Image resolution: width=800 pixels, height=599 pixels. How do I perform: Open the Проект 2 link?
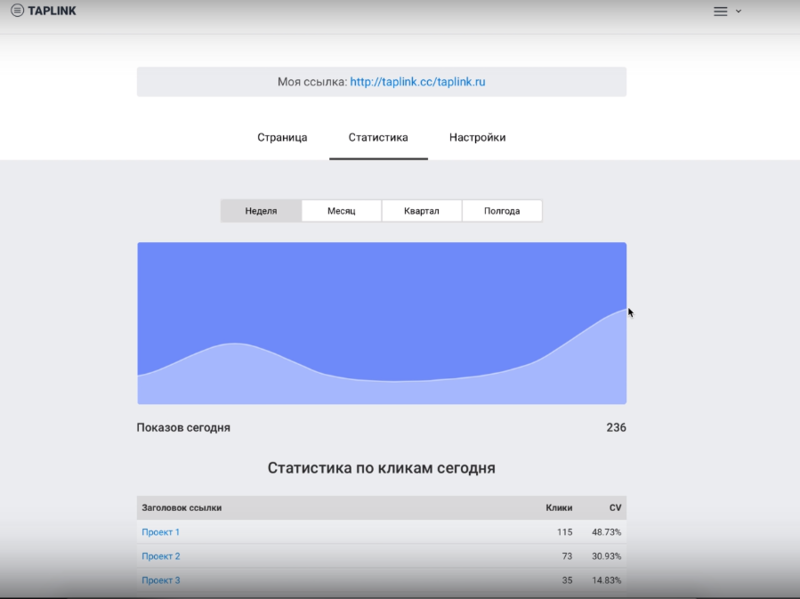point(161,556)
